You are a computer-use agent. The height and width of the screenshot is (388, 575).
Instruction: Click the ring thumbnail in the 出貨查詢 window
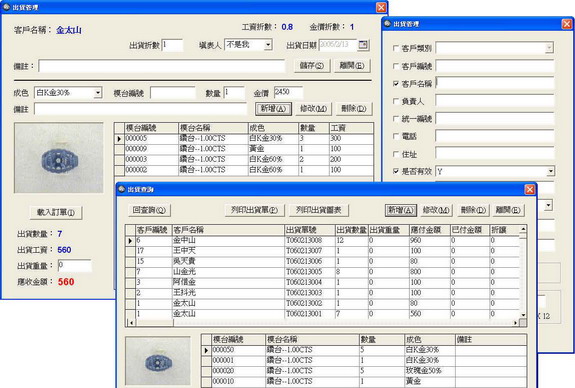[x=158, y=360]
